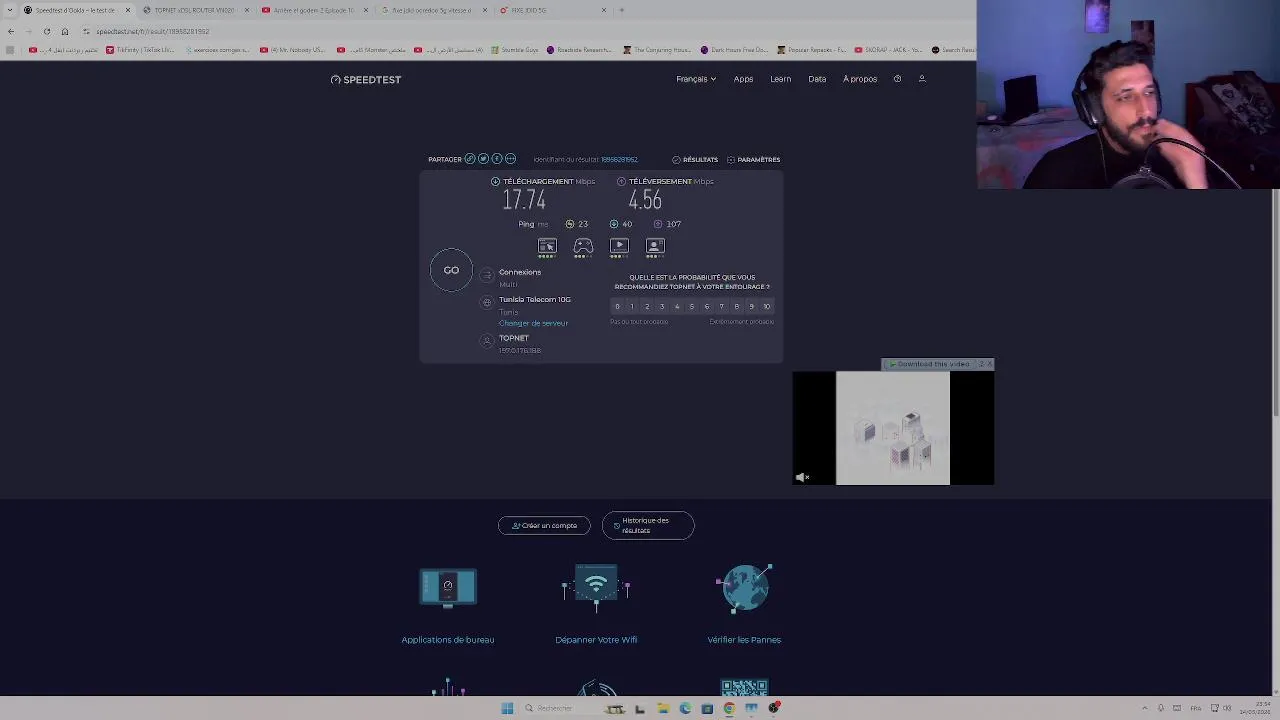
Task: Switch to the YouTube episode tab
Action: pos(313,10)
